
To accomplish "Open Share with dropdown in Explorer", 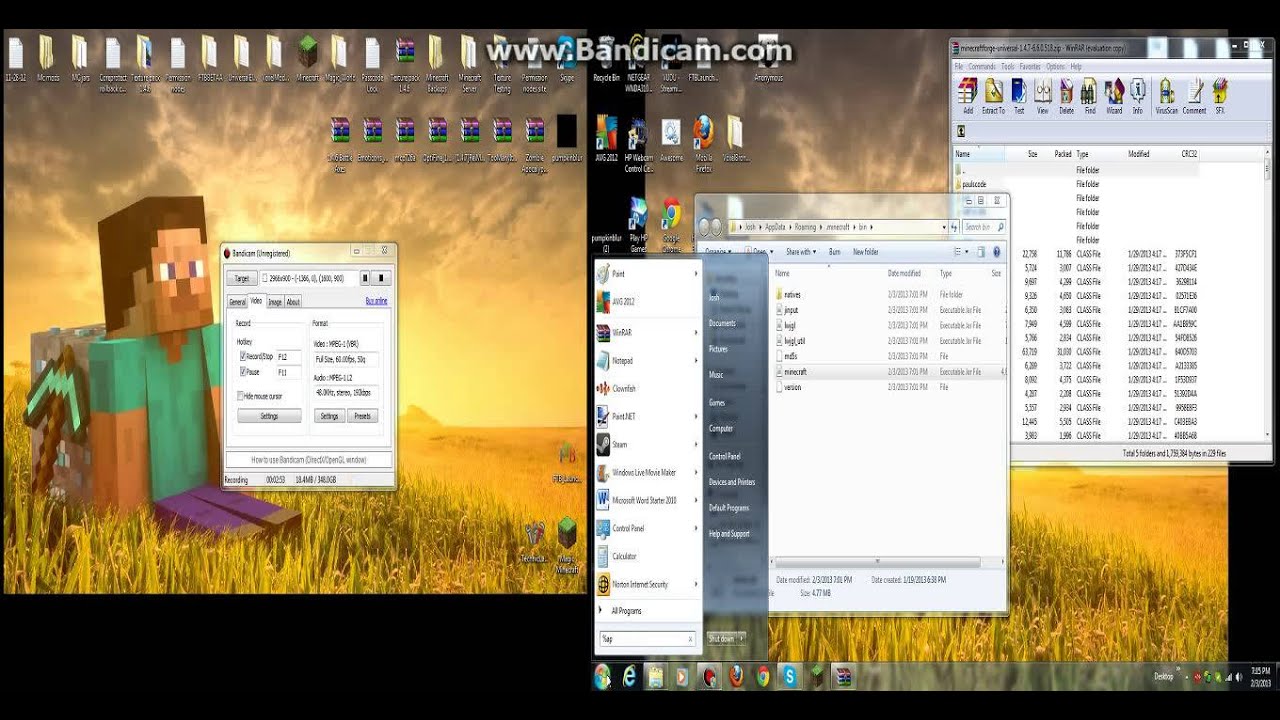I will (x=801, y=252).
